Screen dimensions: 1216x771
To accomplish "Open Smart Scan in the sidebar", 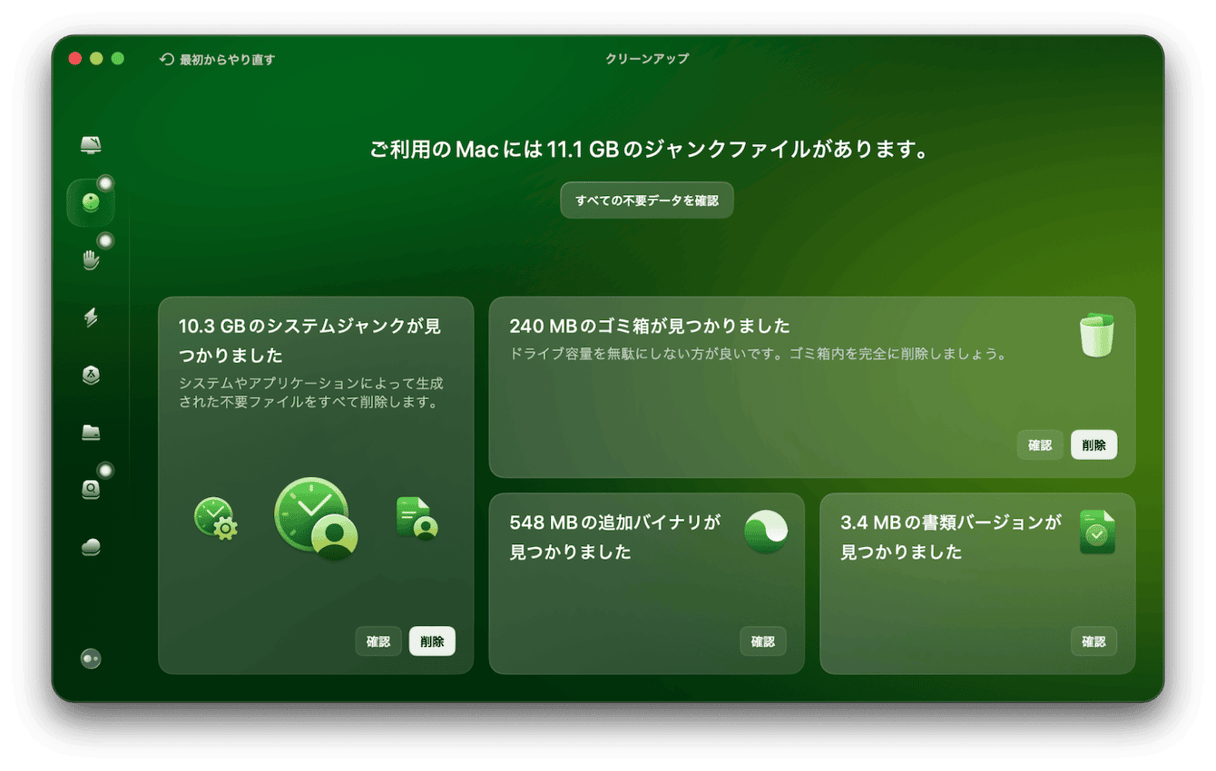I will pyautogui.click(x=91, y=143).
